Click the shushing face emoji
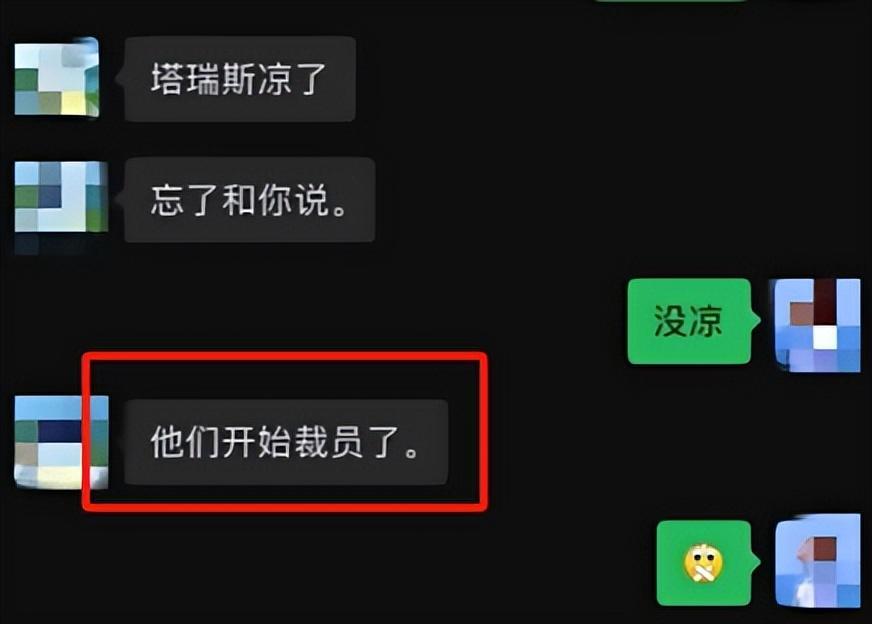This screenshot has width=872, height=624. [x=703, y=563]
